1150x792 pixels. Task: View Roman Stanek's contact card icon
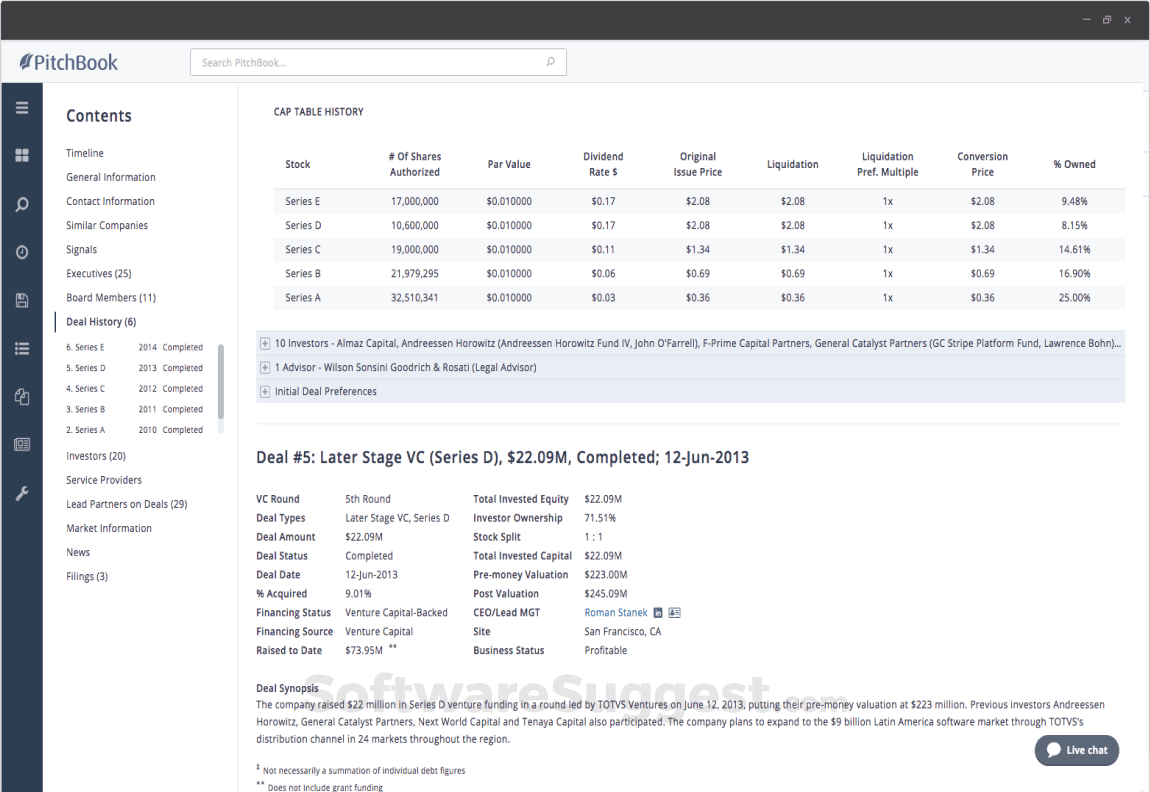click(x=675, y=612)
